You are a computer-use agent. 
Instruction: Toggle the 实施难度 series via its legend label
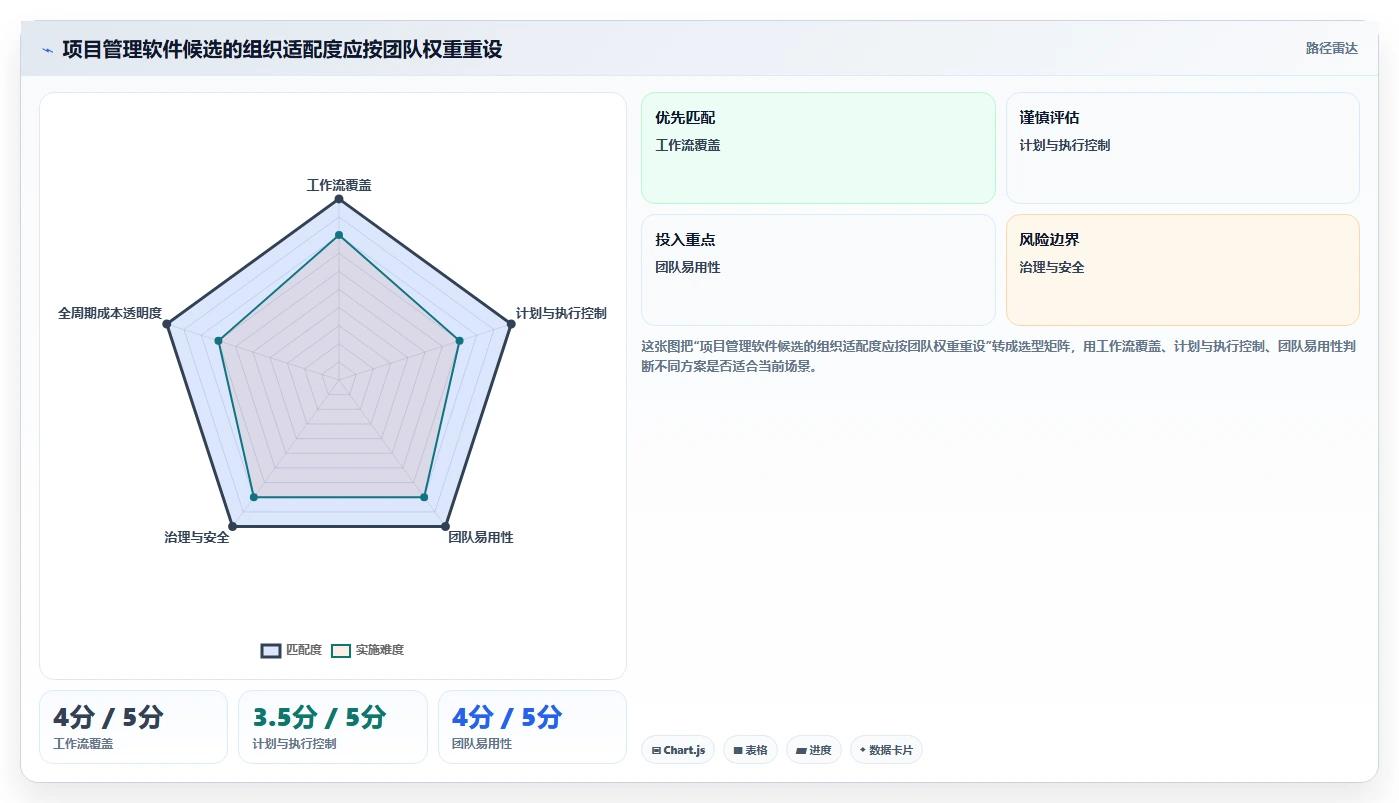[380, 650]
